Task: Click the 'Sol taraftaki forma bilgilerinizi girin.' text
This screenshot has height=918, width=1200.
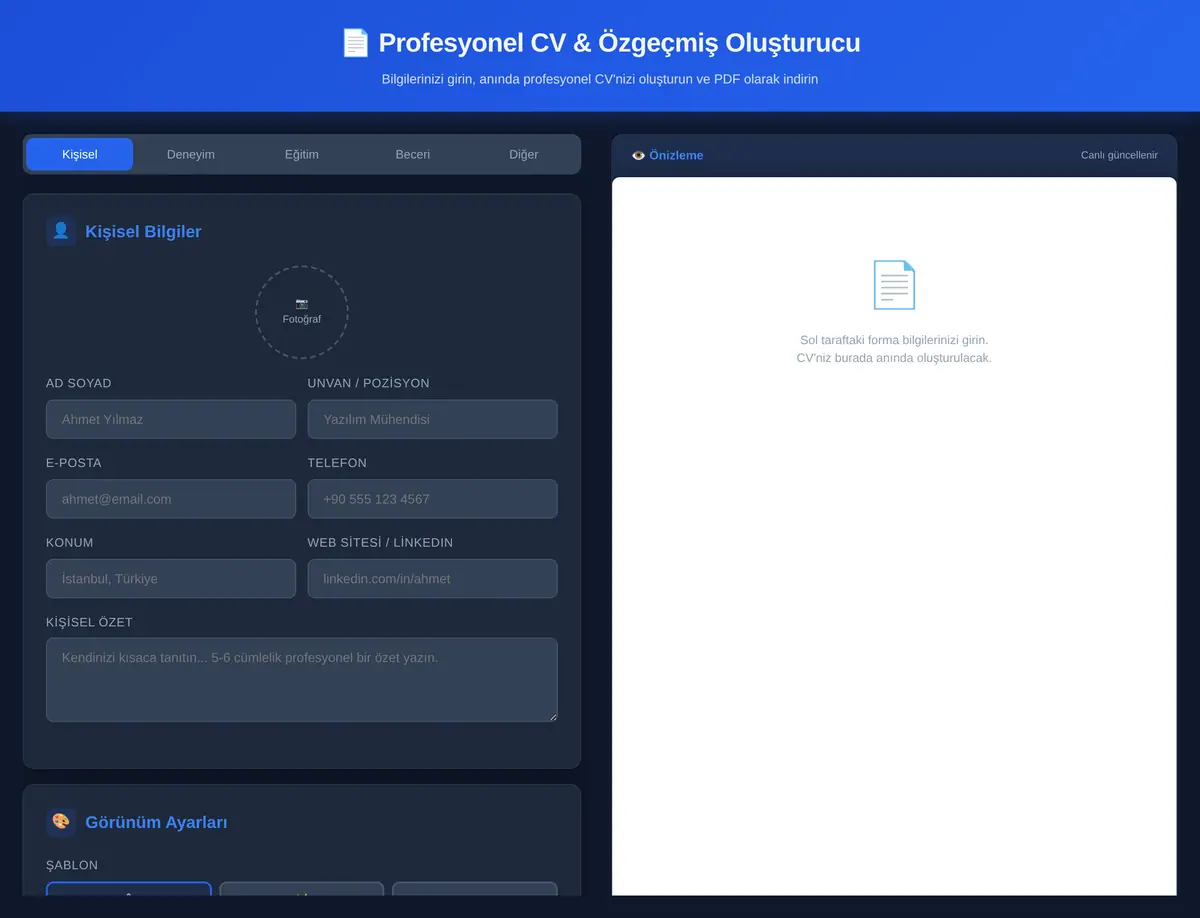Action: coord(894,340)
